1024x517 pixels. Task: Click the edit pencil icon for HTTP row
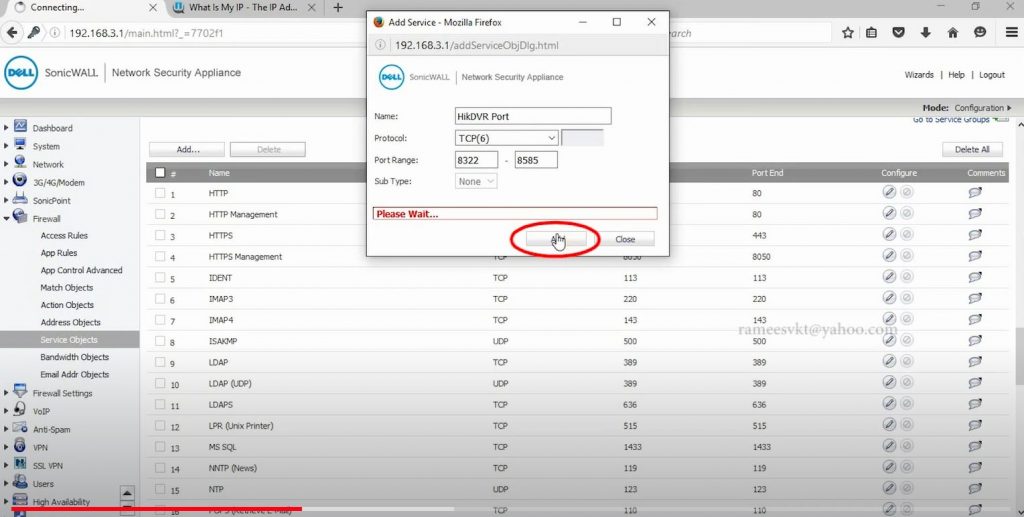[x=889, y=193]
